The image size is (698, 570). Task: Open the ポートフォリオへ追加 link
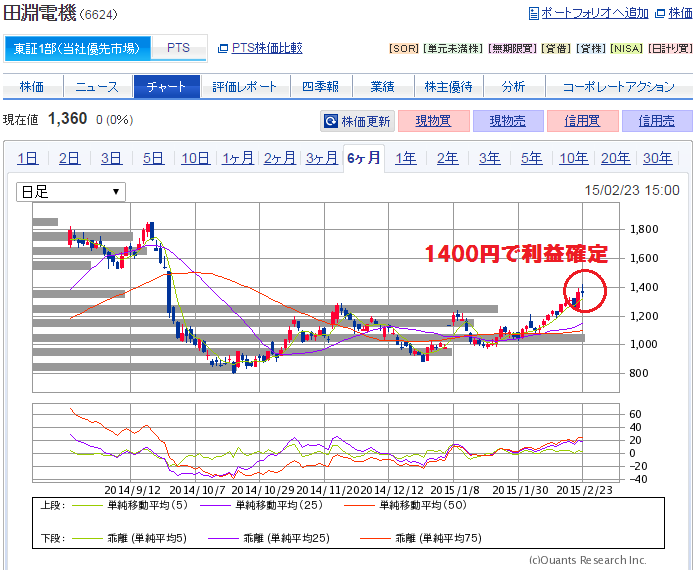click(595, 13)
